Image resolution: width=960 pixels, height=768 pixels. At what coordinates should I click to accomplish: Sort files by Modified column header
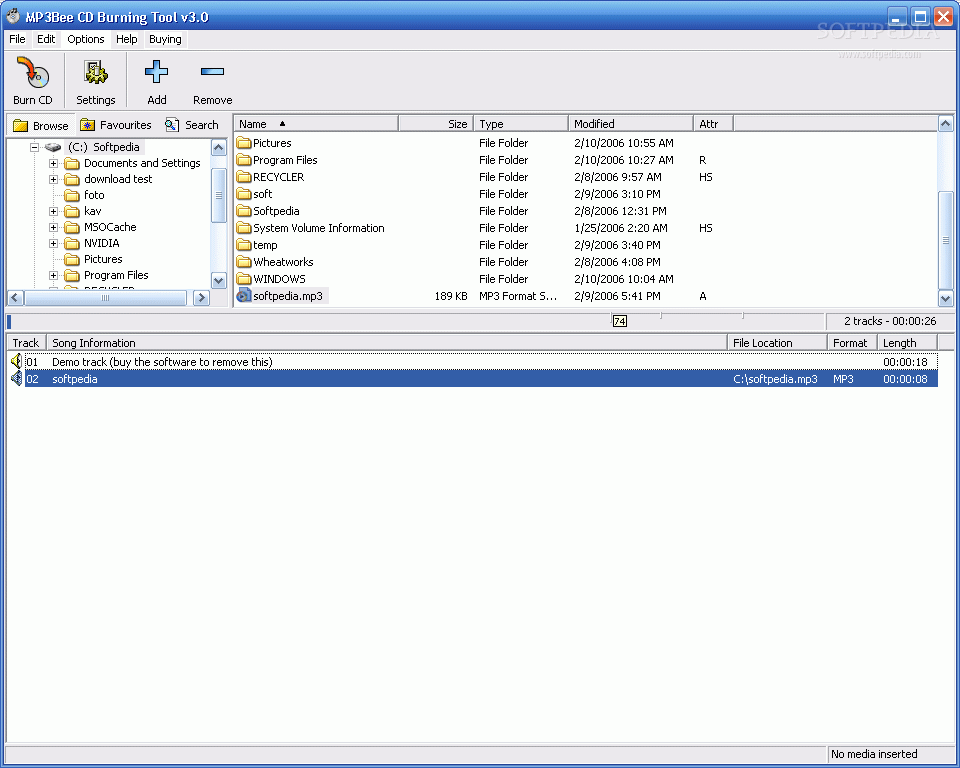click(631, 124)
